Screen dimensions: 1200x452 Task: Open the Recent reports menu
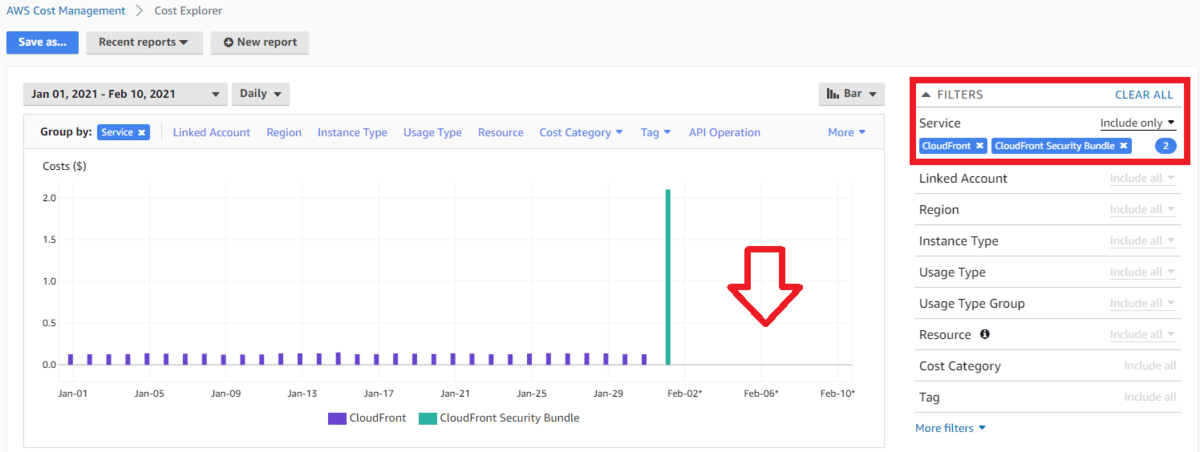tap(144, 43)
